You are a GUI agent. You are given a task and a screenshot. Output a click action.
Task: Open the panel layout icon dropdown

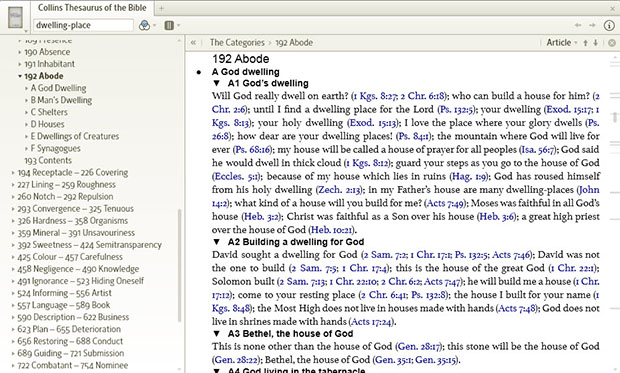click(x=169, y=25)
